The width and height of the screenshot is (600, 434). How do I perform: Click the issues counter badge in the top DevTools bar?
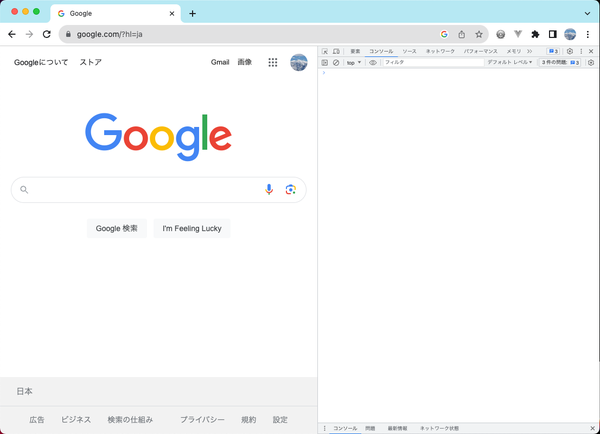click(x=553, y=51)
